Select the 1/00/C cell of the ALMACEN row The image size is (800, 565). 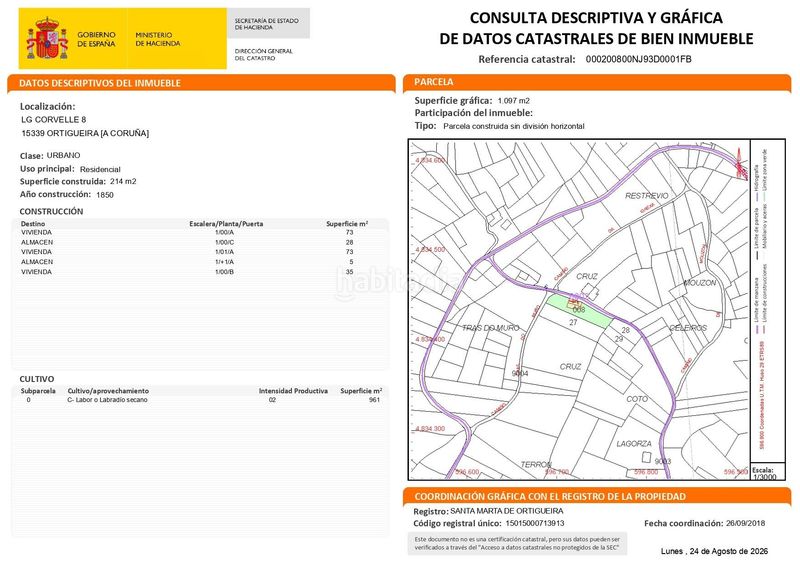224,242
